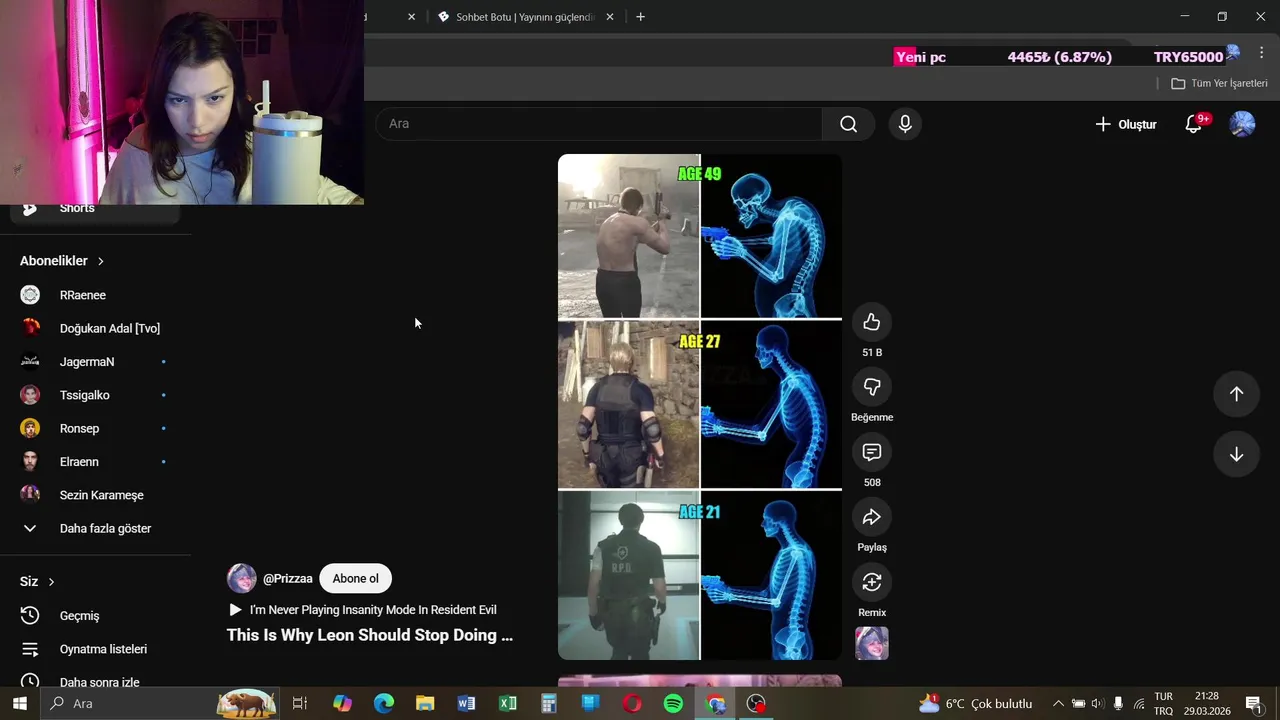The height and width of the screenshot is (720, 1280).
Task: Open Microsoft Edge from the taskbar
Action: tap(384, 704)
